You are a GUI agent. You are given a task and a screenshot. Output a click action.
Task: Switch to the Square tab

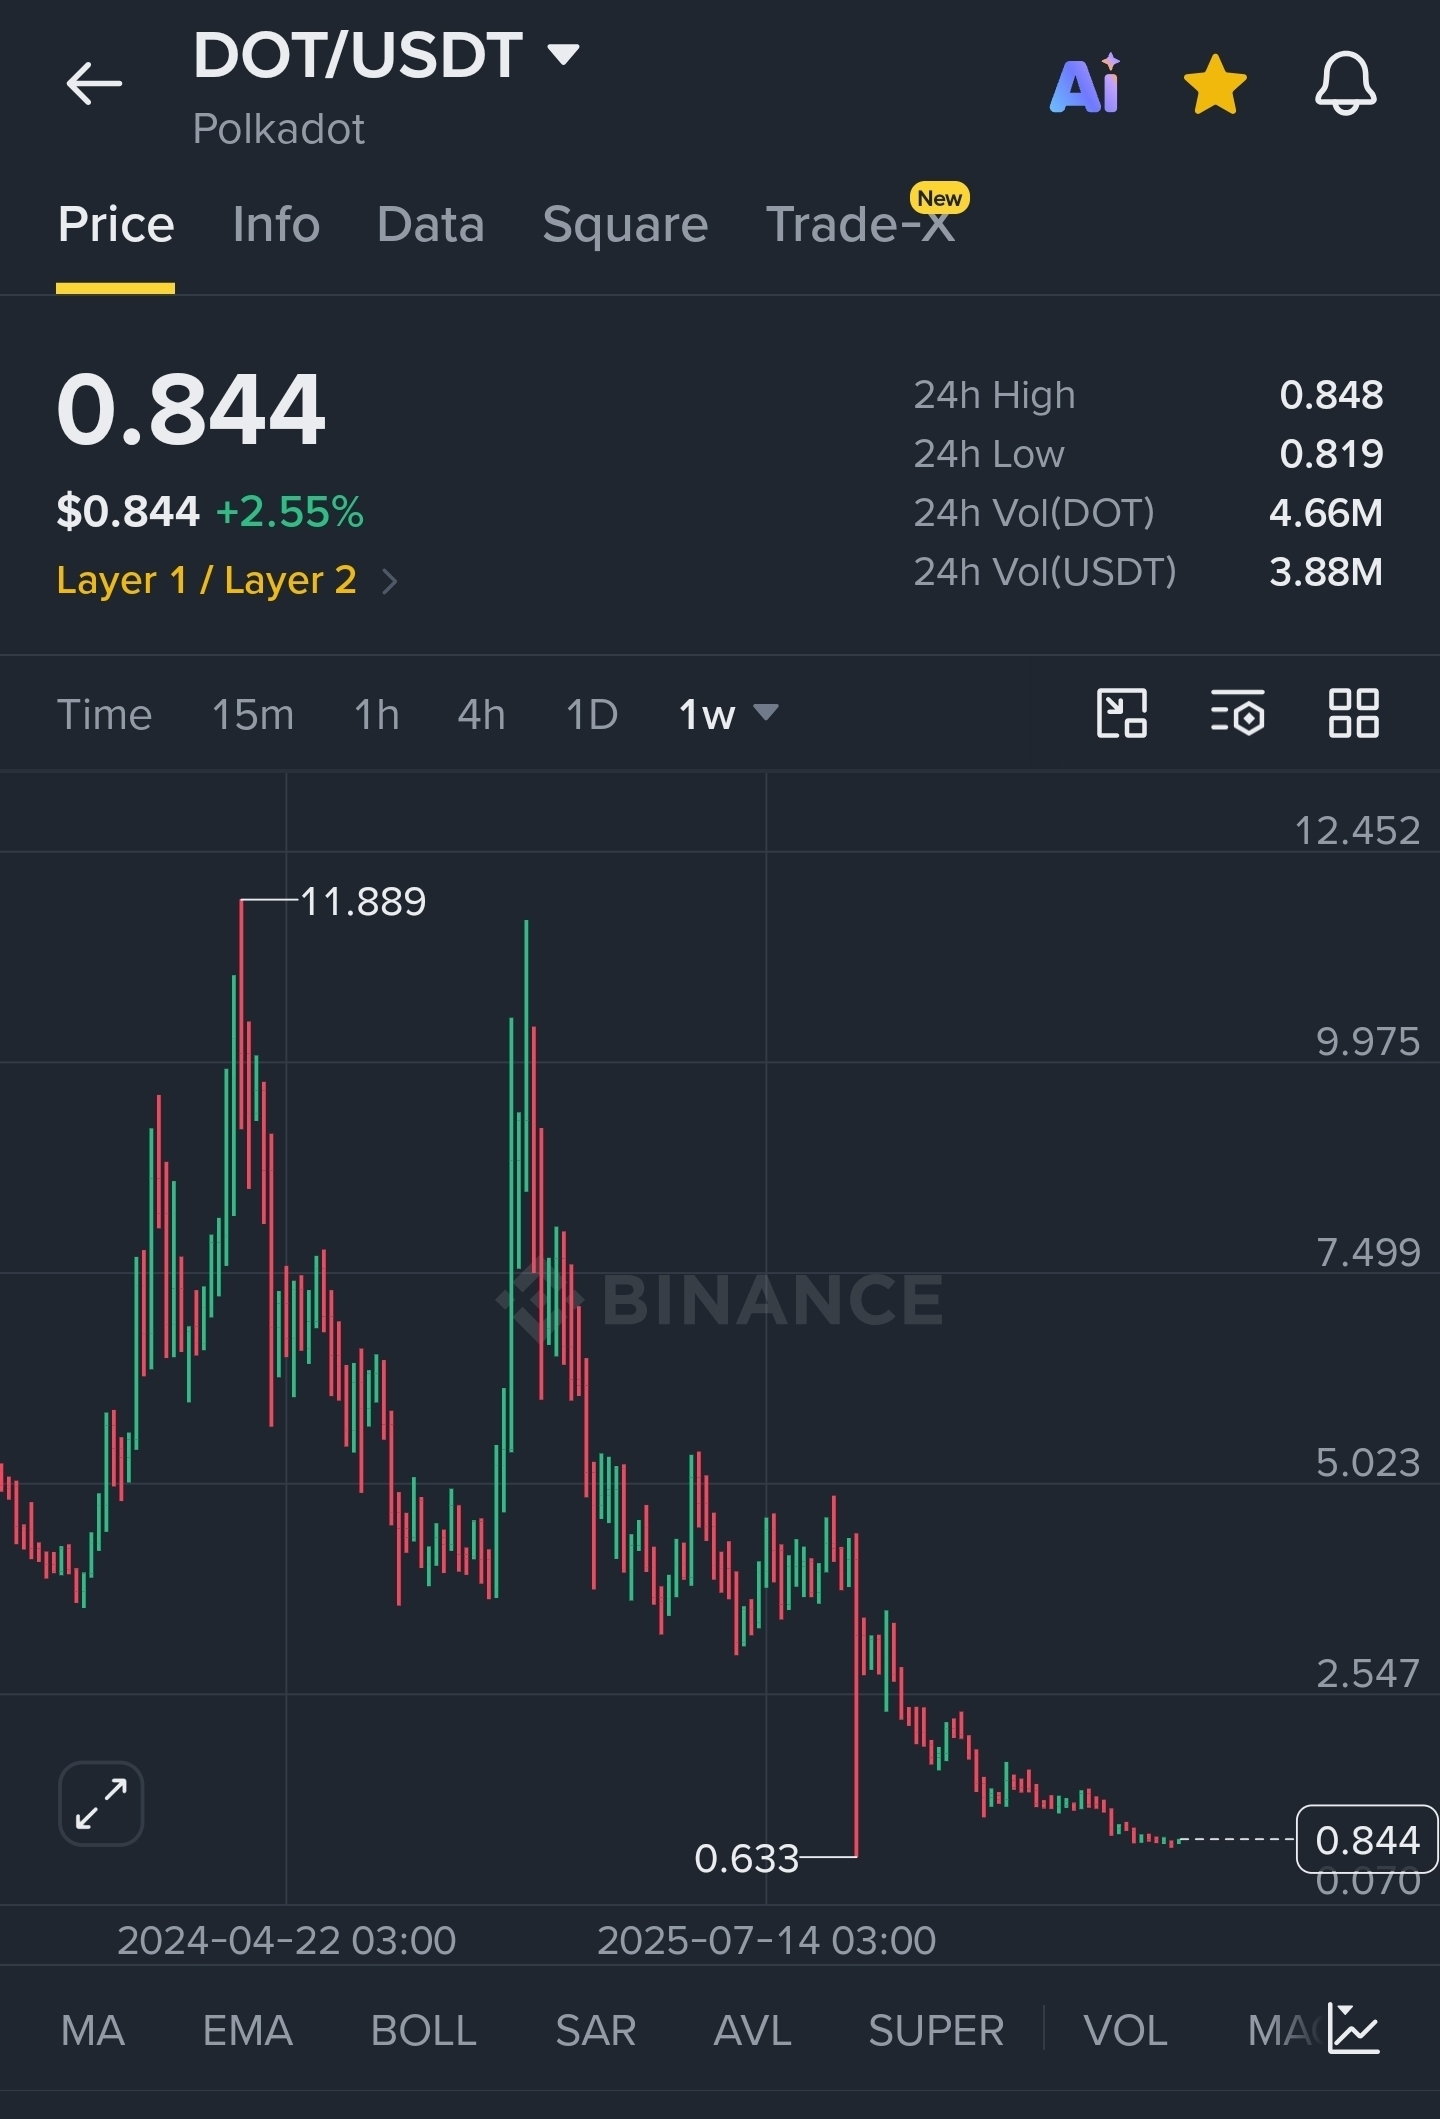click(x=625, y=225)
